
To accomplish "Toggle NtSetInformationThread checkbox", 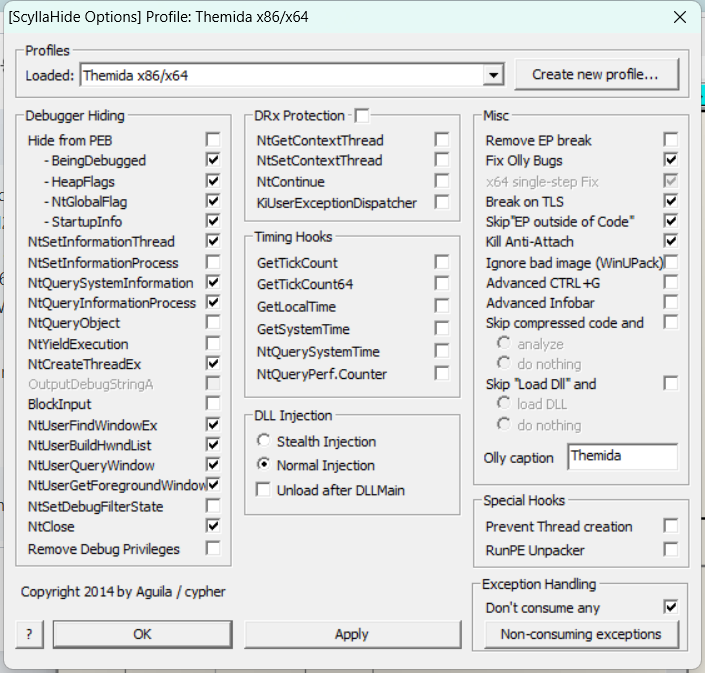I will pyautogui.click(x=213, y=241).
